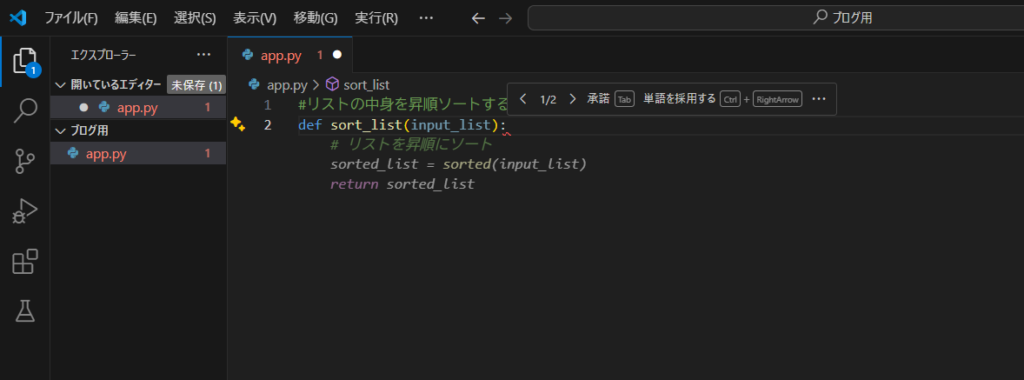
Task: Open the ファイル(F) menu
Action: click(71, 18)
